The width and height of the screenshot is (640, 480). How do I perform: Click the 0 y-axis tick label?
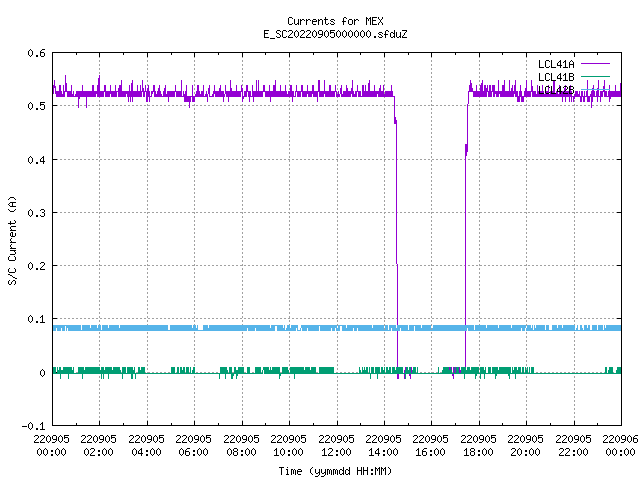[x=42, y=373]
